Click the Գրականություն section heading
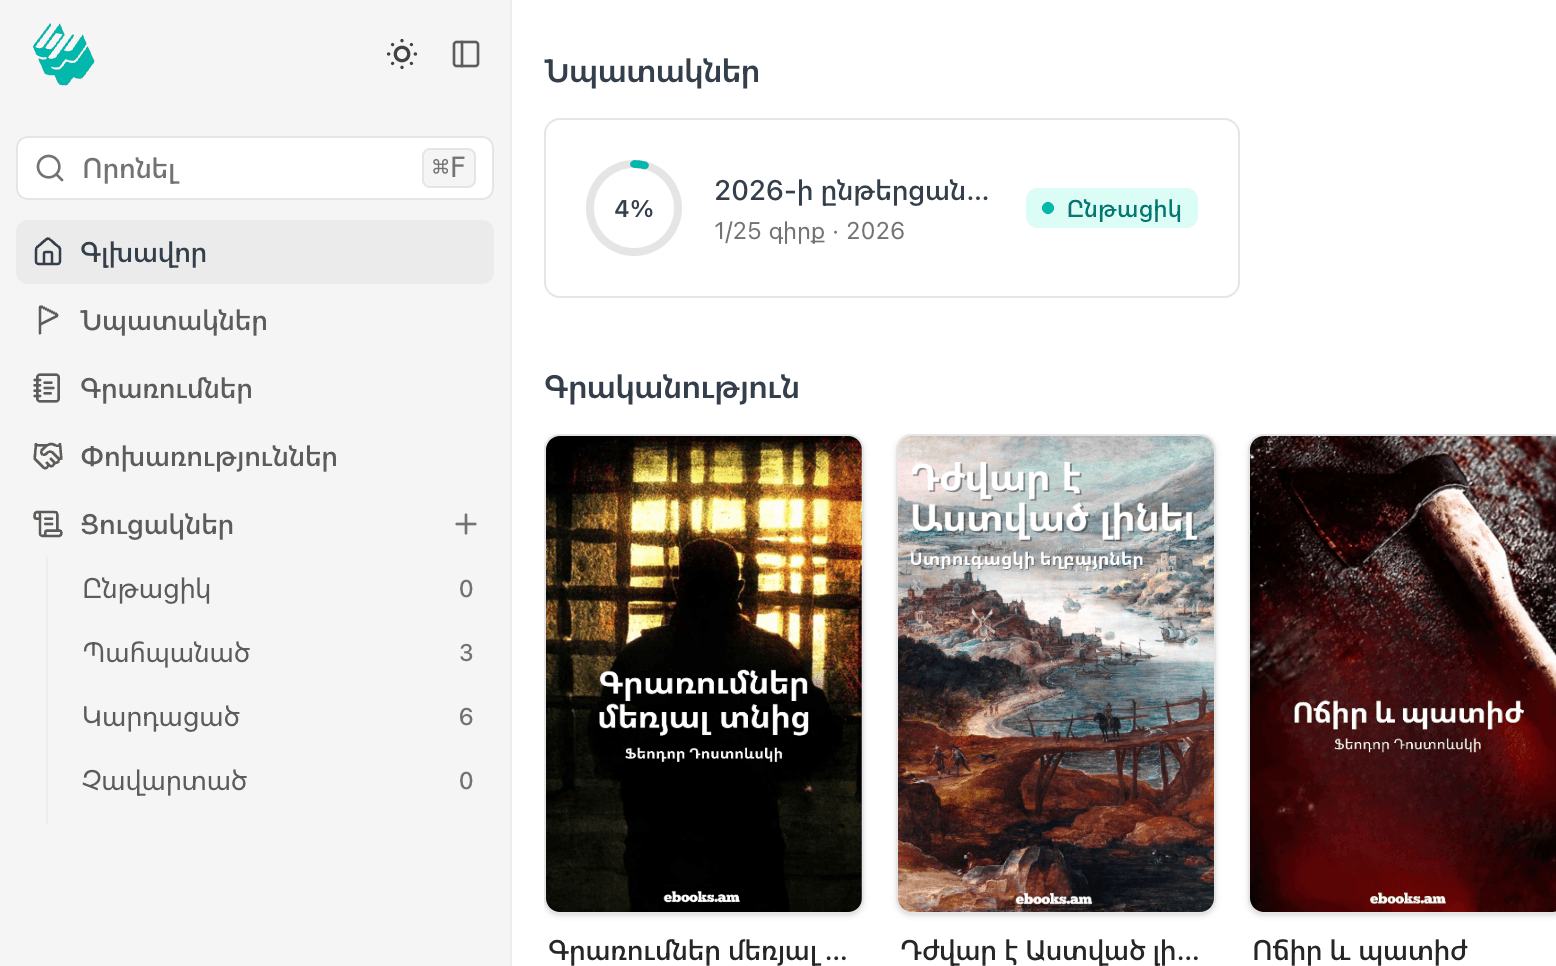The width and height of the screenshot is (1556, 966). 672,388
